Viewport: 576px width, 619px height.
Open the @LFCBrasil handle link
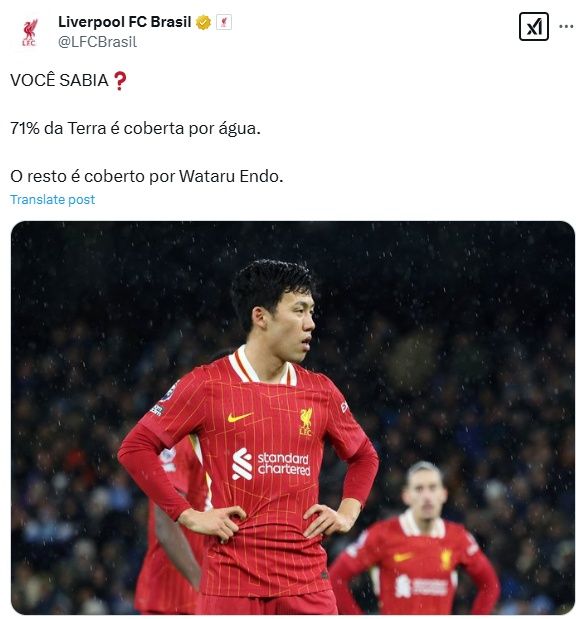(x=98, y=42)
